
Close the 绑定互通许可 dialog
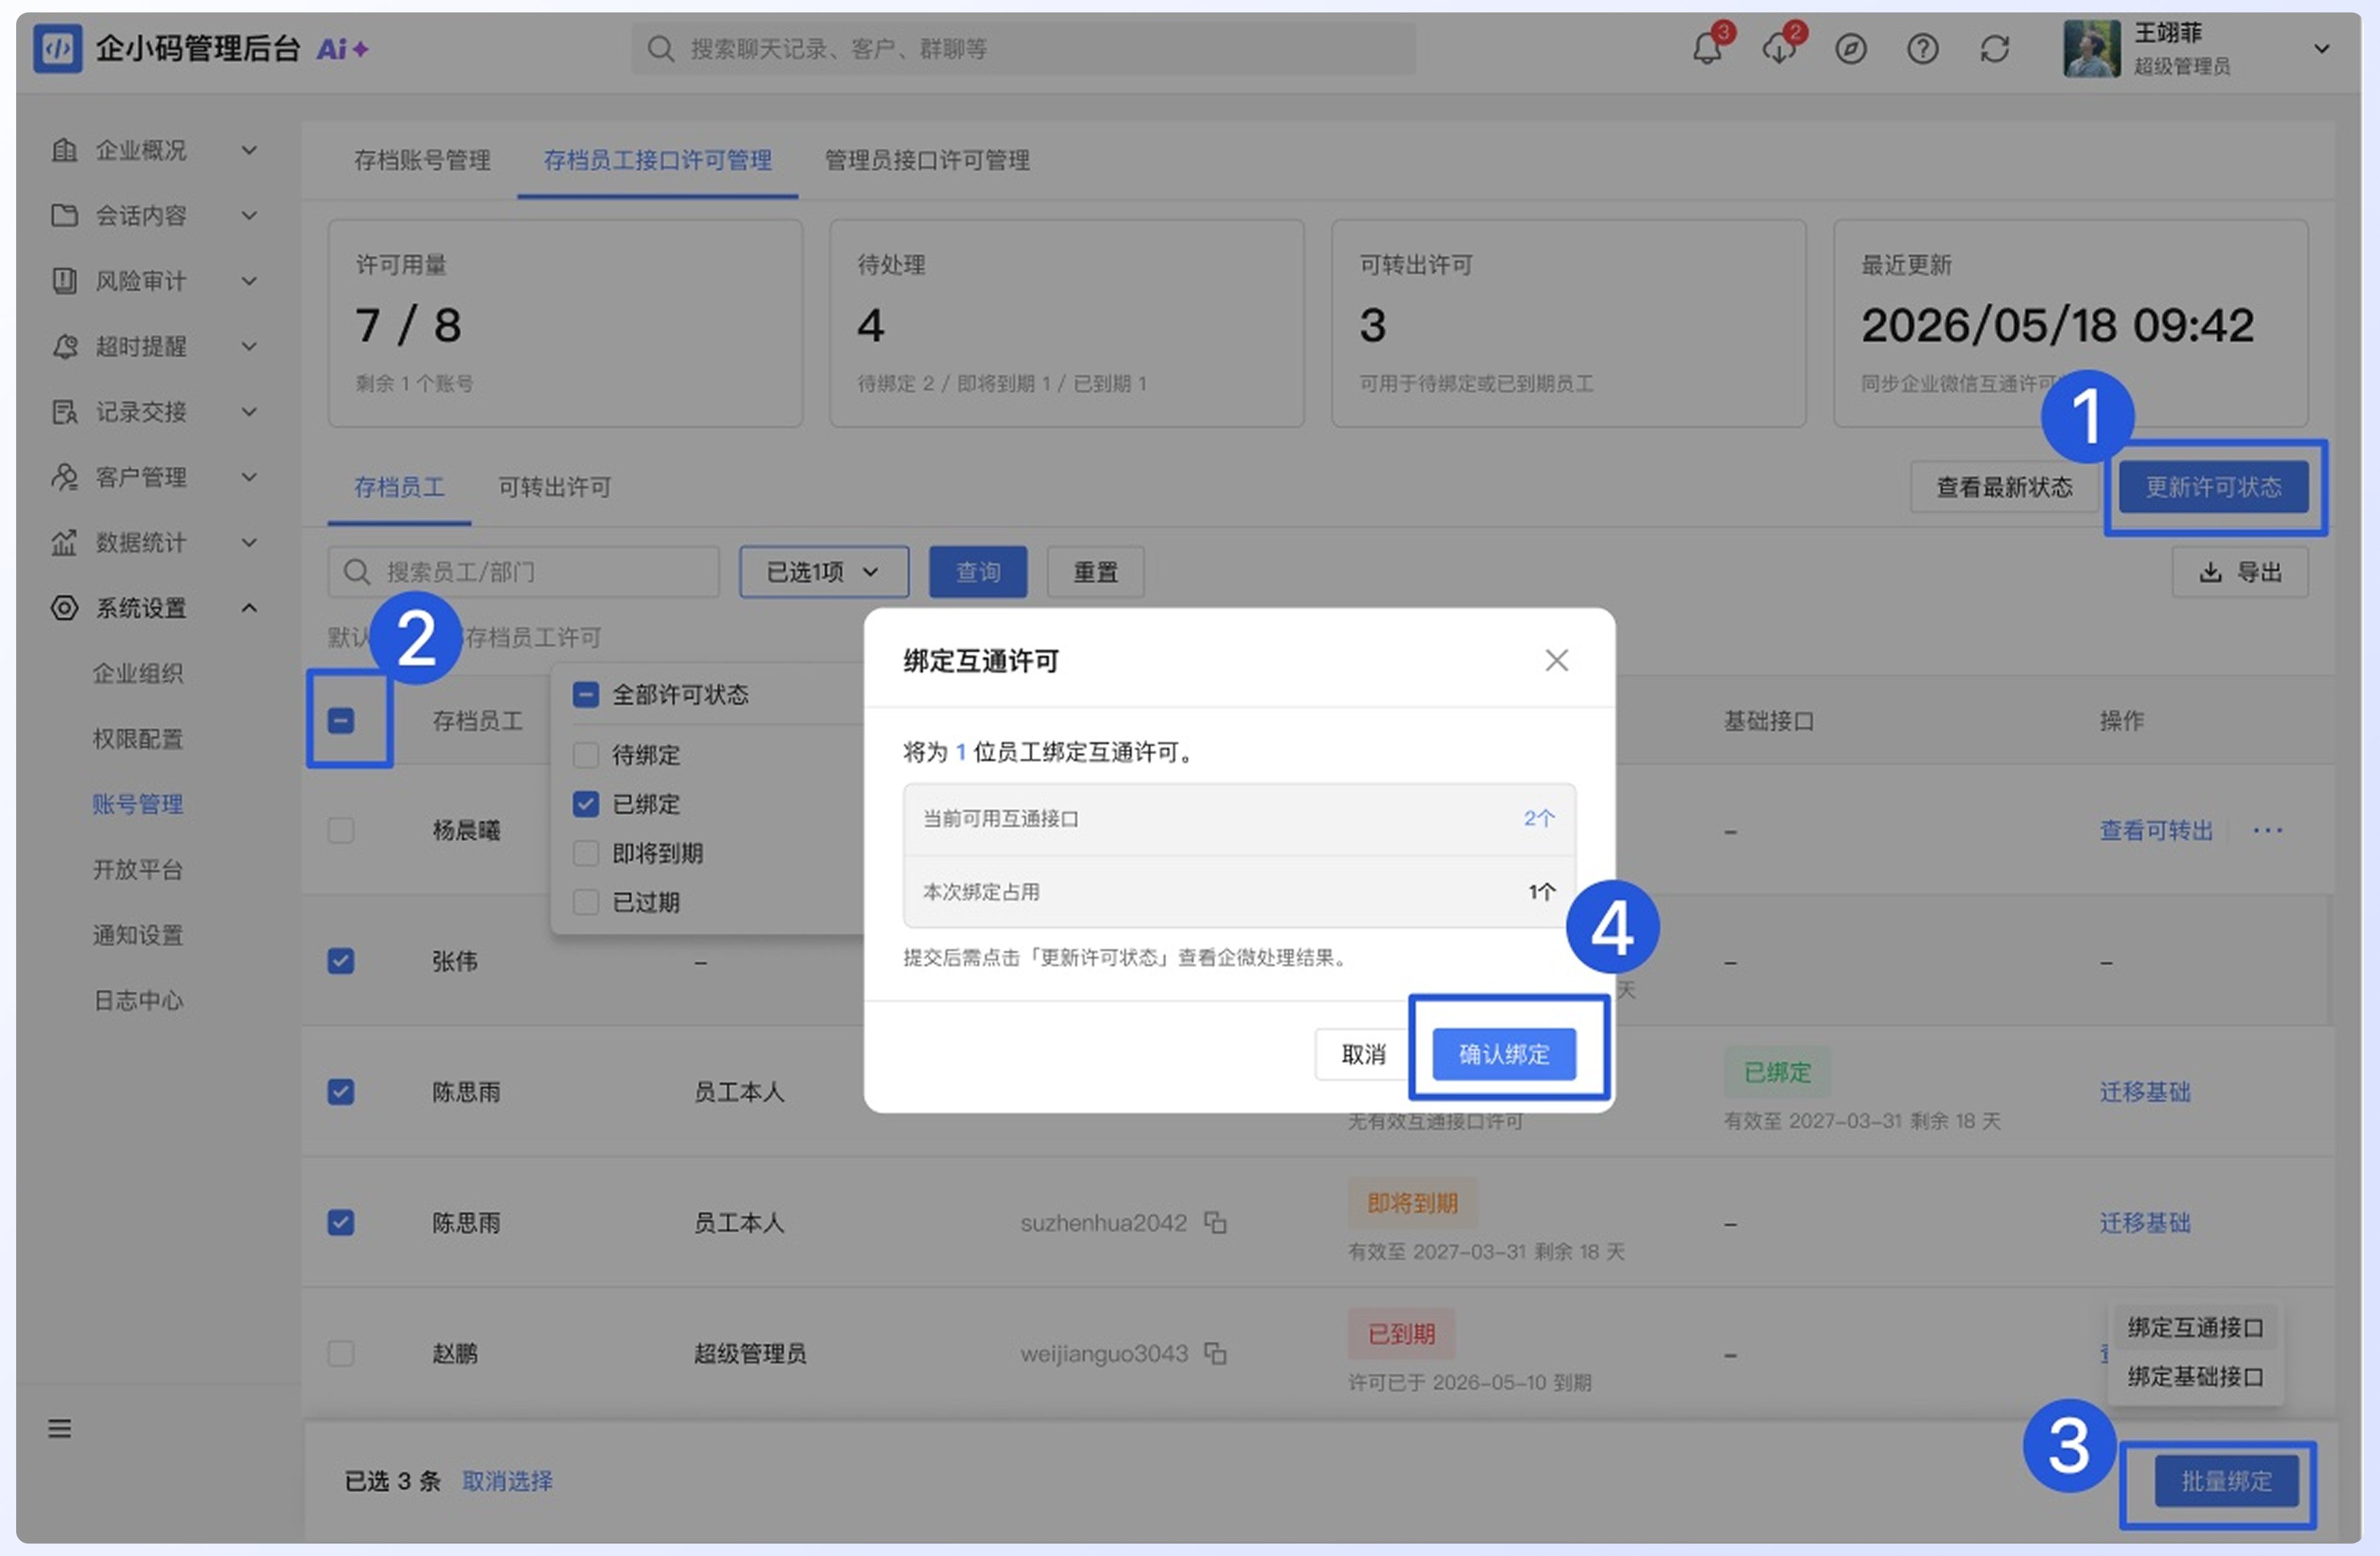tap(1556, 660)
